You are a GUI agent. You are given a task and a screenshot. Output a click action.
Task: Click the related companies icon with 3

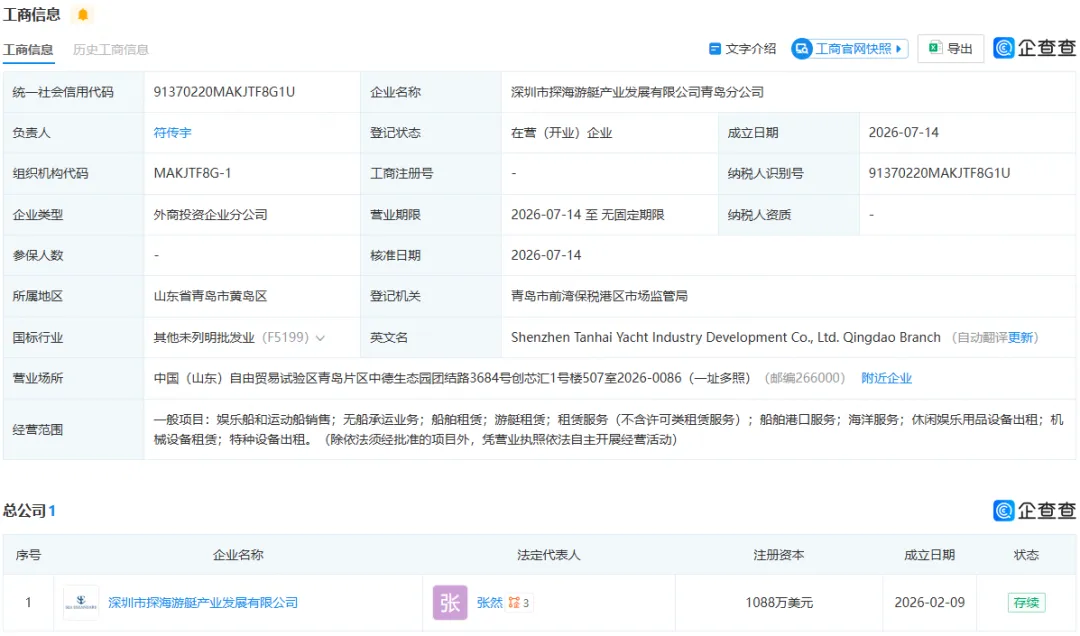click(519, 603)
